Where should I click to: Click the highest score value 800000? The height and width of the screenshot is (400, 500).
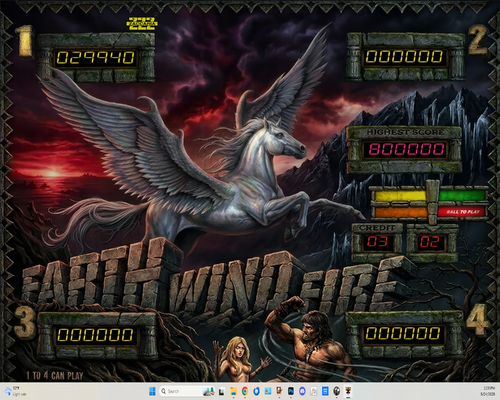coord(405,149)
